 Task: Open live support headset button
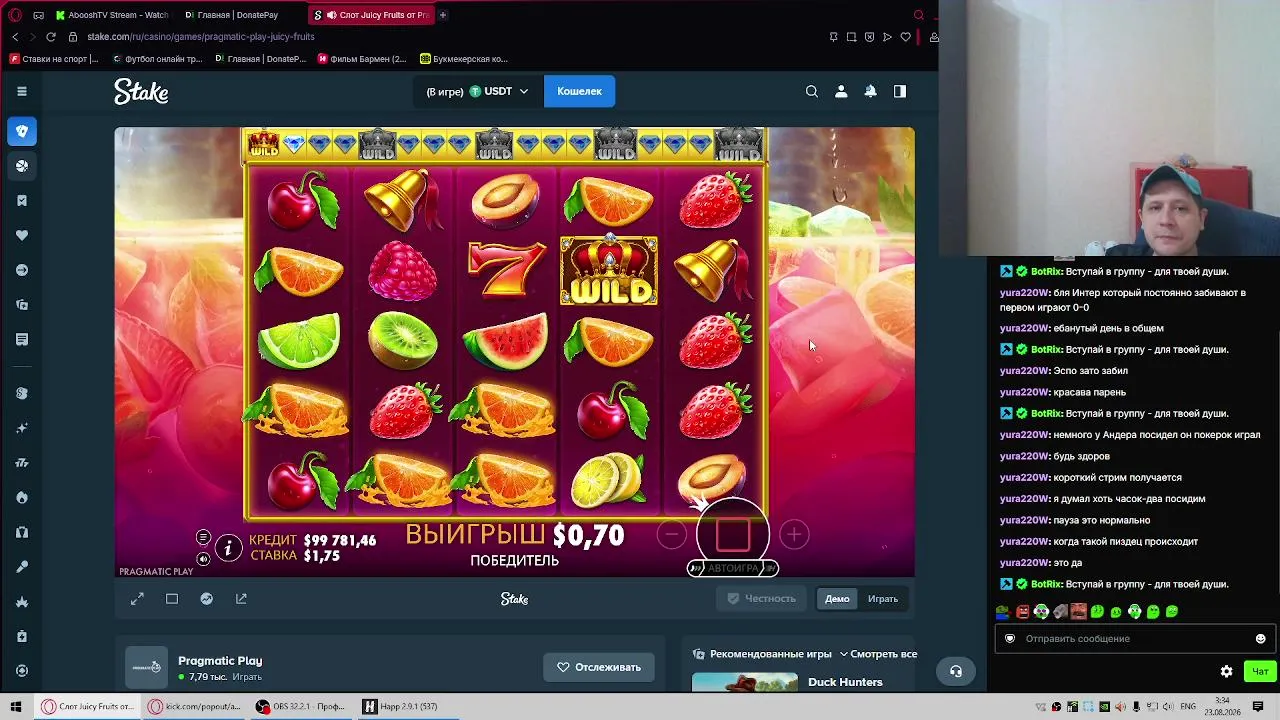click(x=956, y=671)
